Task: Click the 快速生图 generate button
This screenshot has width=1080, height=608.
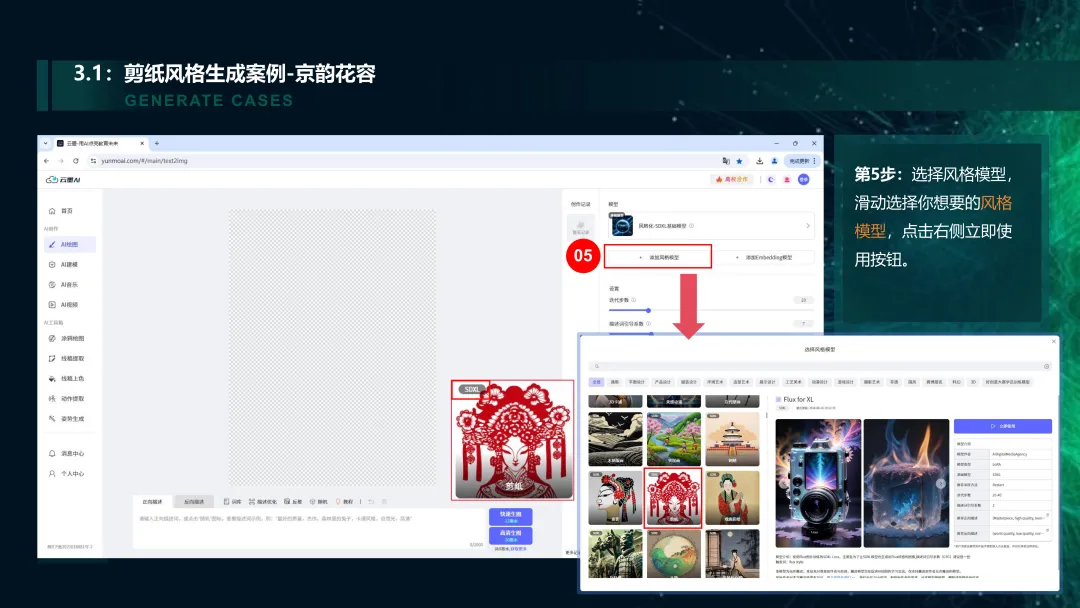Action: pyautogui.click(x=510, y=516)
